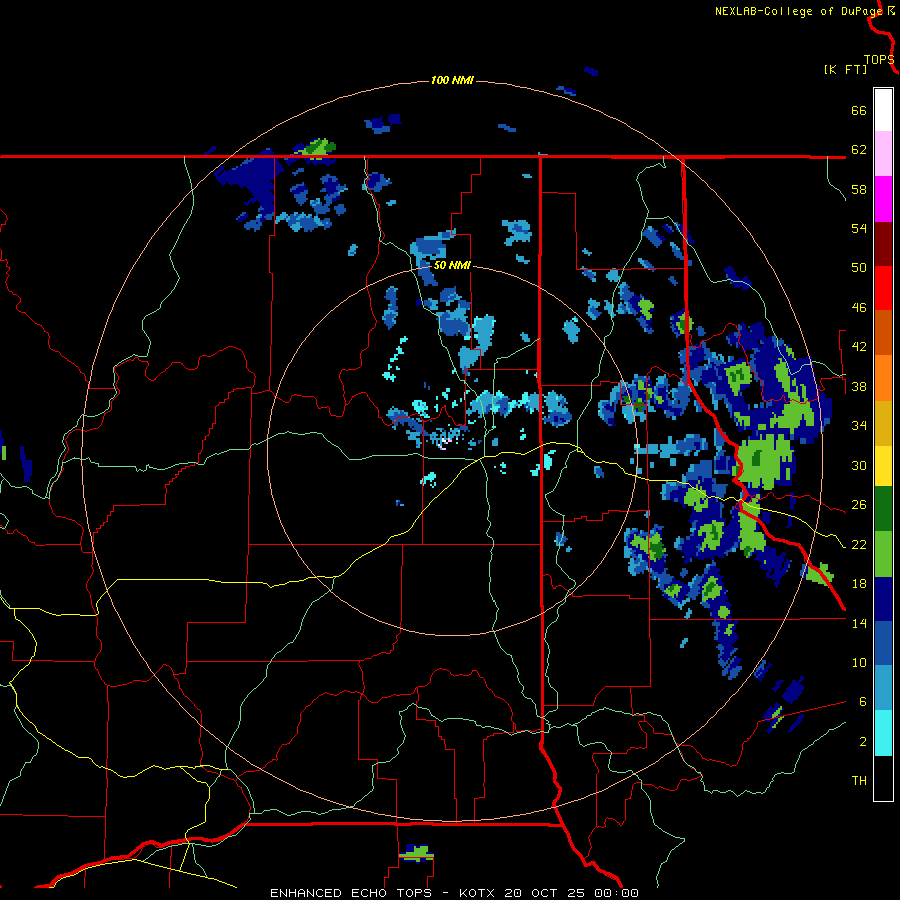Click the legend label "TH"

click(x=859, y=780)
